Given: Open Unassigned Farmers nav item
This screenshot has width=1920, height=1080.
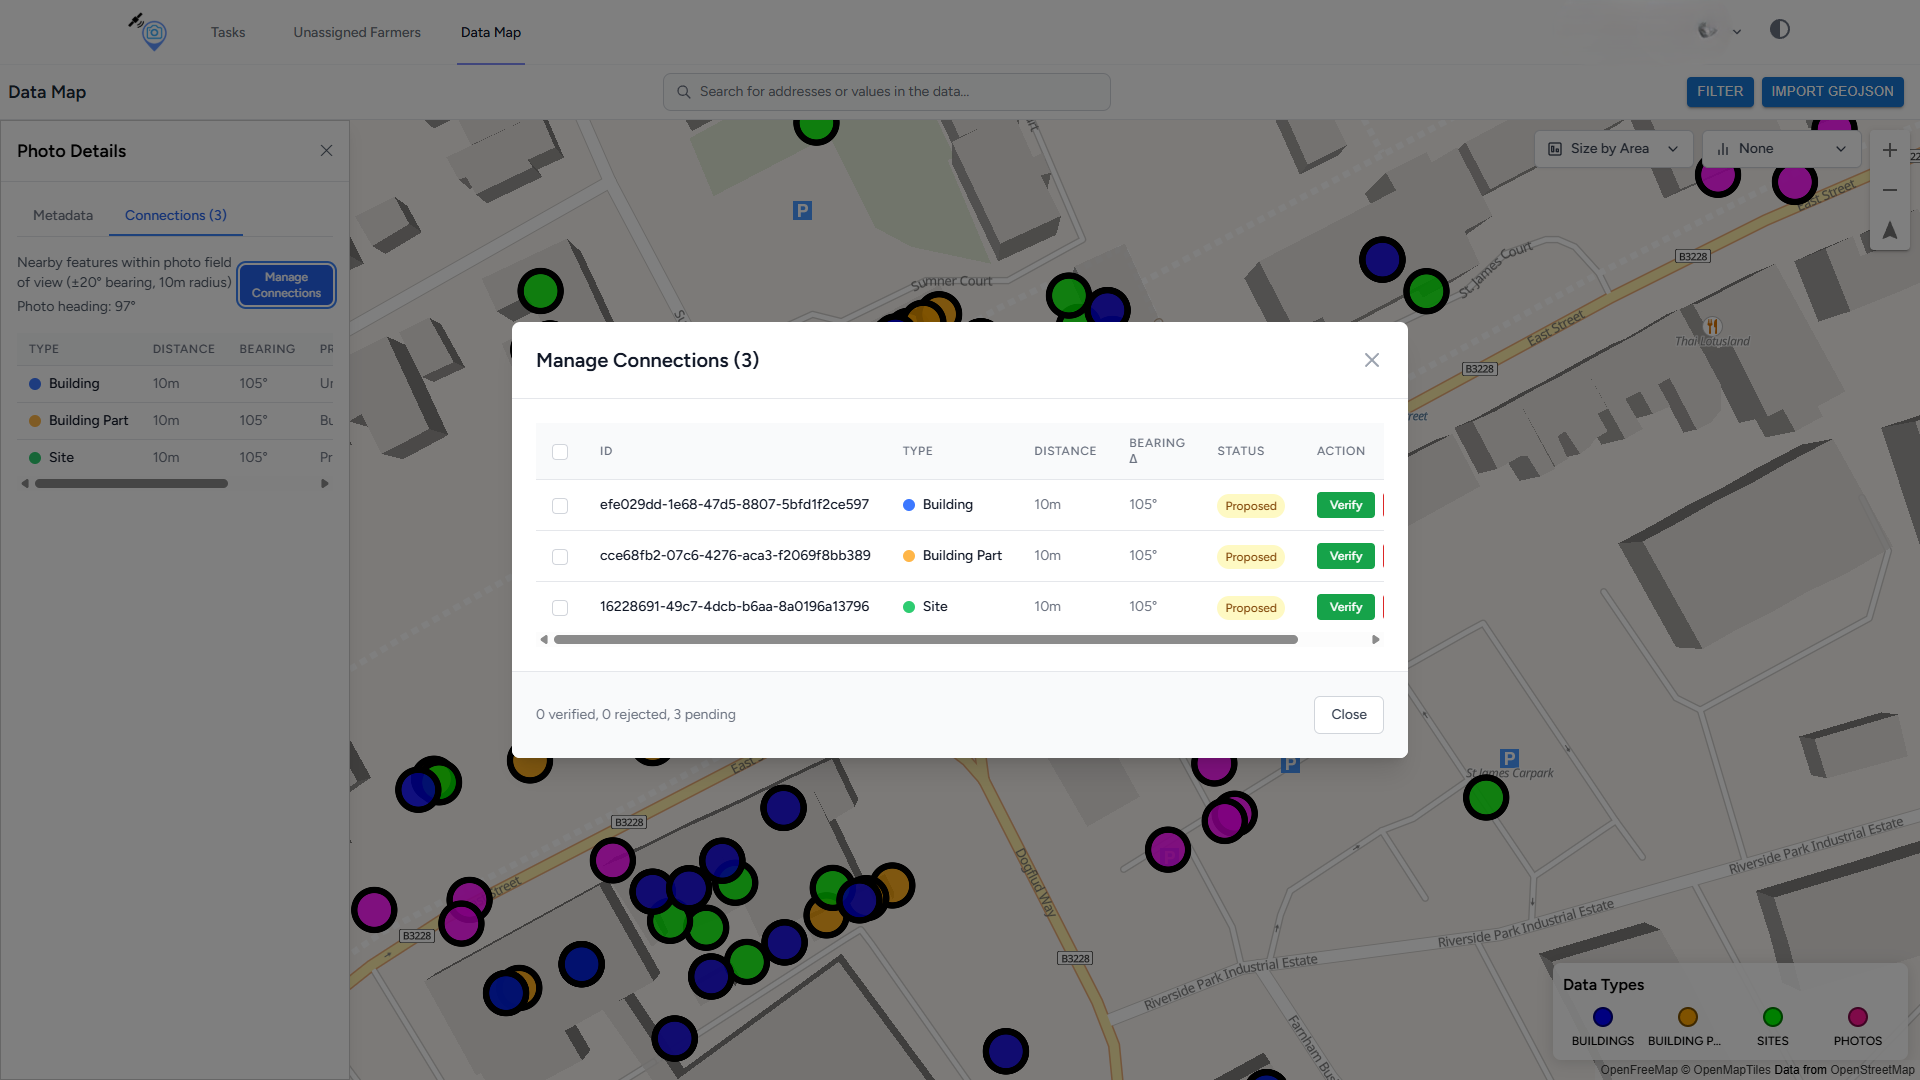Looking at the screenshot, I should click(357, 32).
